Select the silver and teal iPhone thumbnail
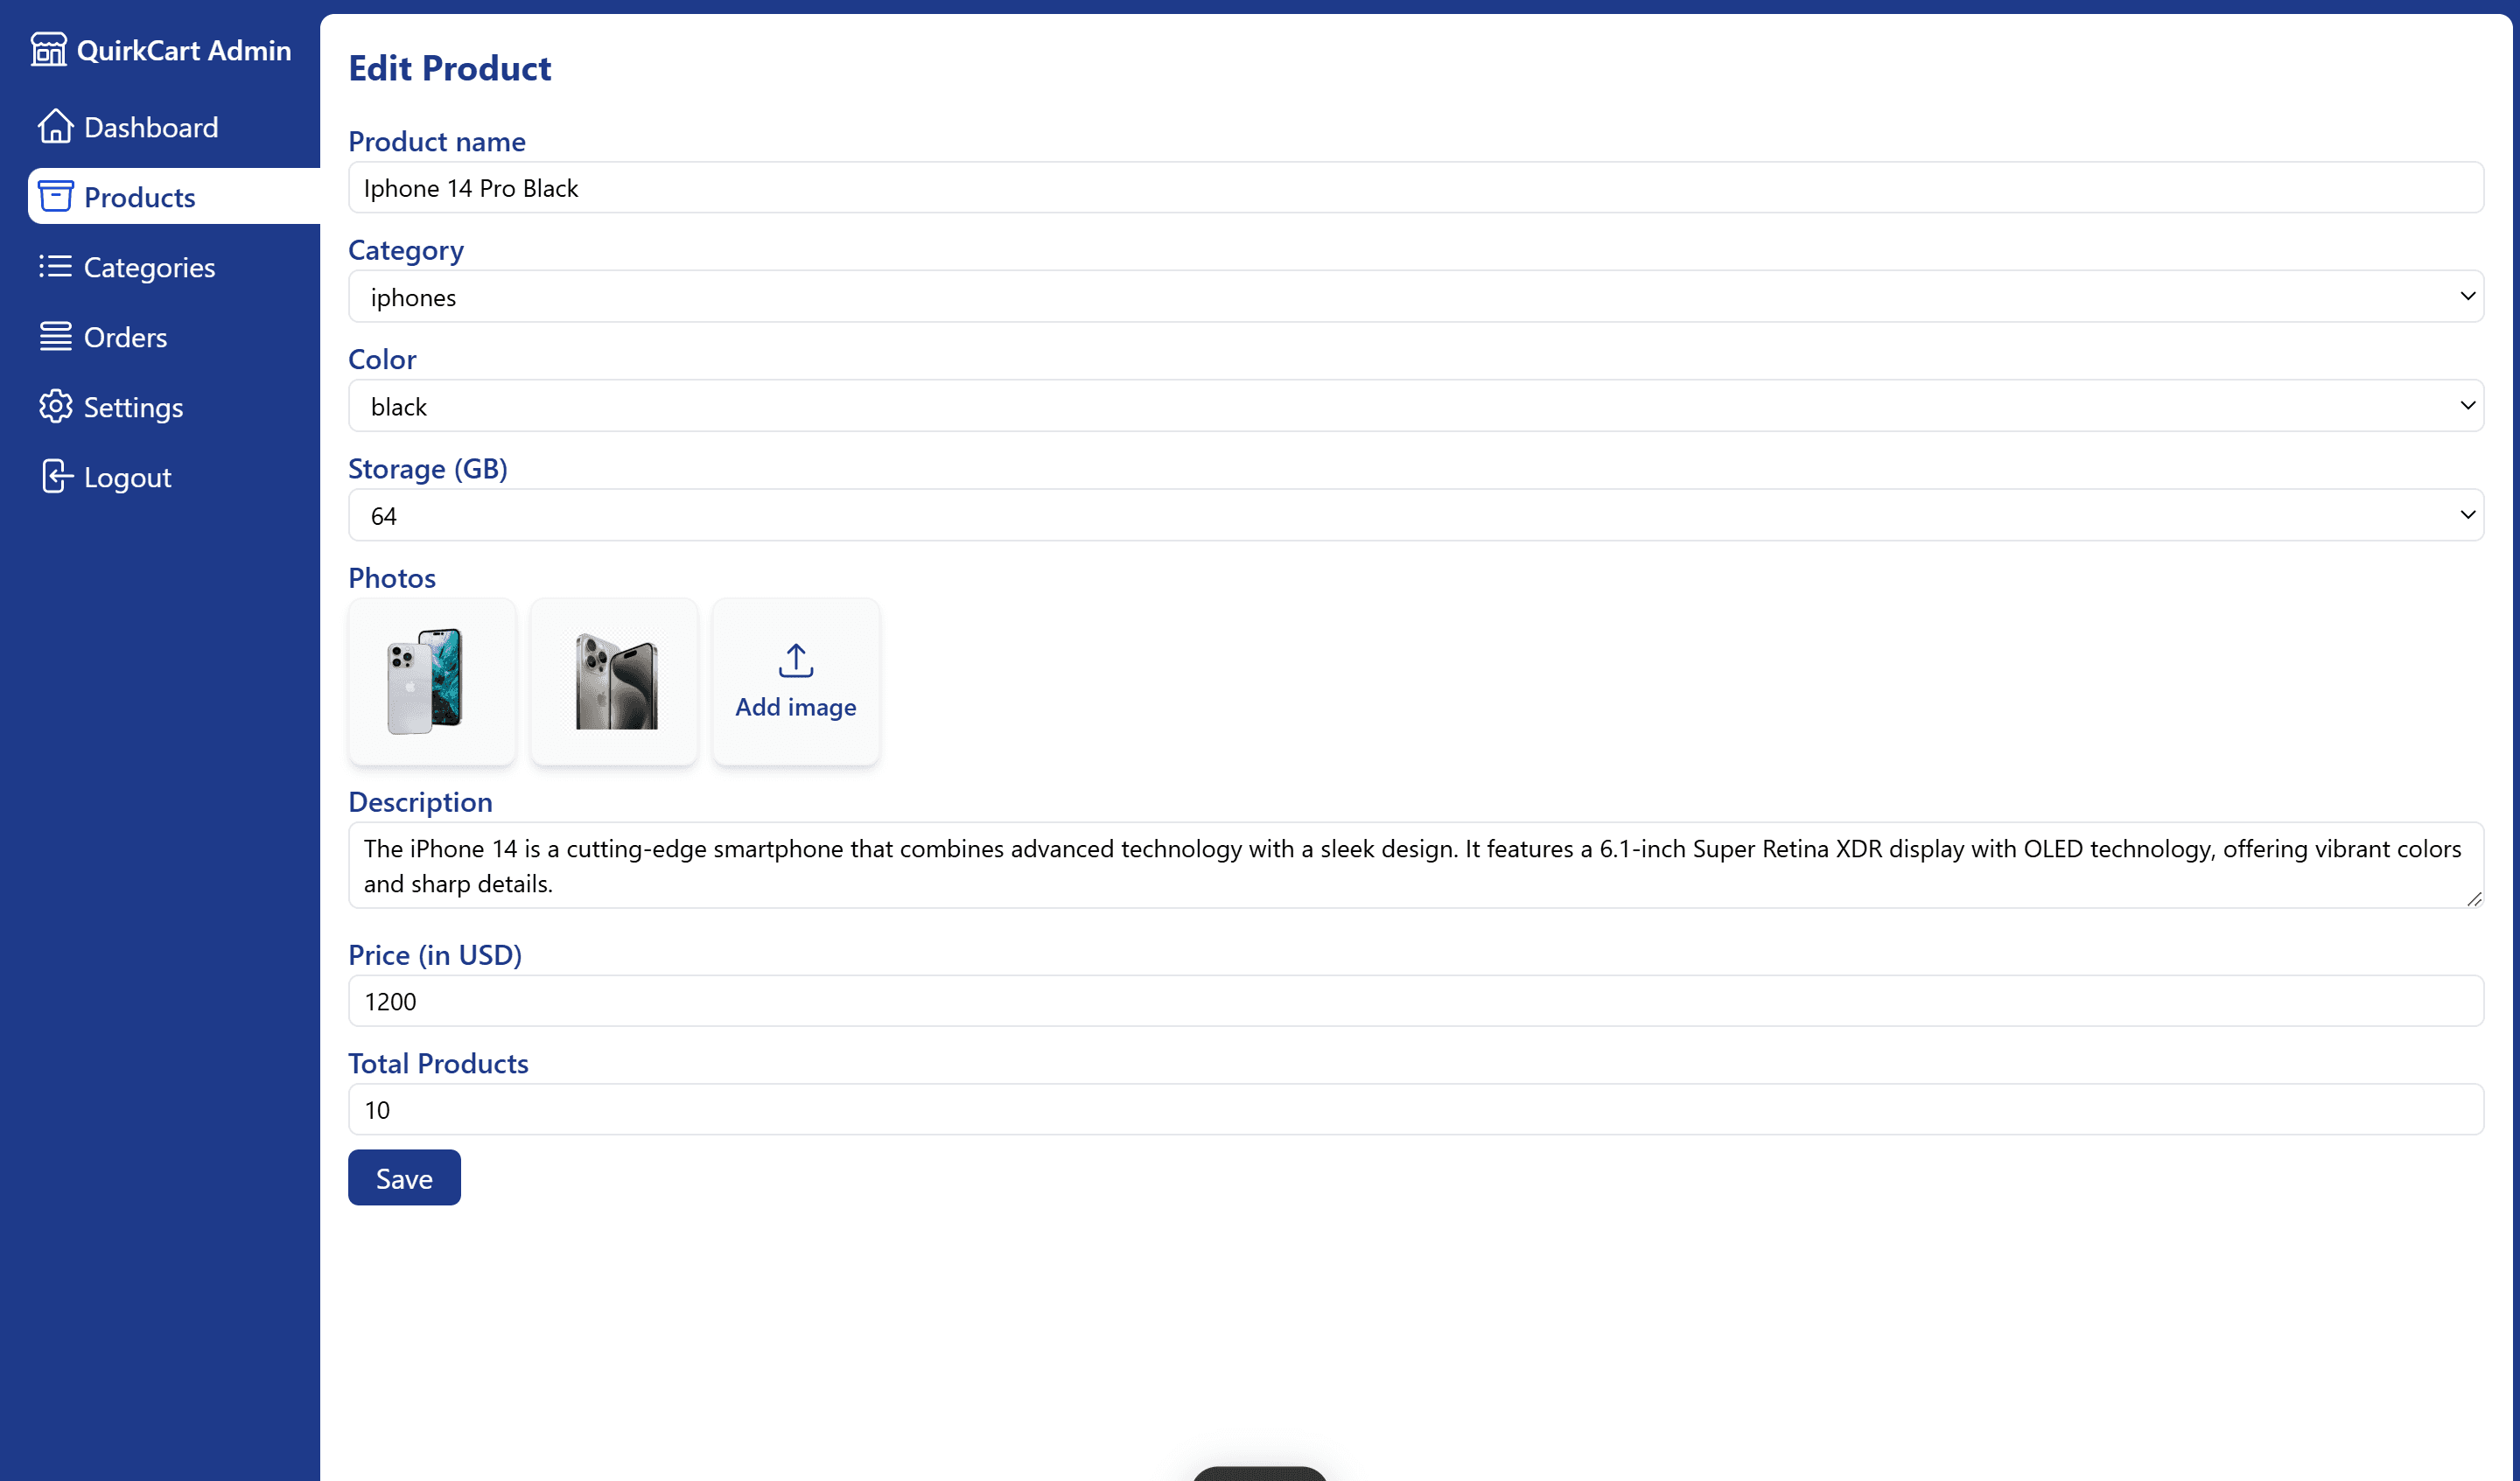This screenshot has width=2520, height=1481. coord(432,682)
